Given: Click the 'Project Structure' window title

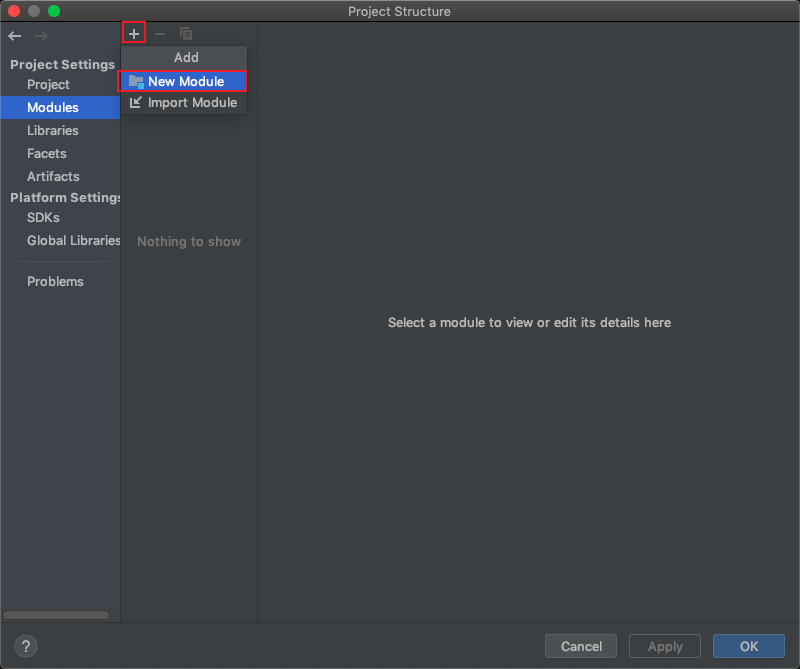Looking at the screenshot, I should coord(399,11).
